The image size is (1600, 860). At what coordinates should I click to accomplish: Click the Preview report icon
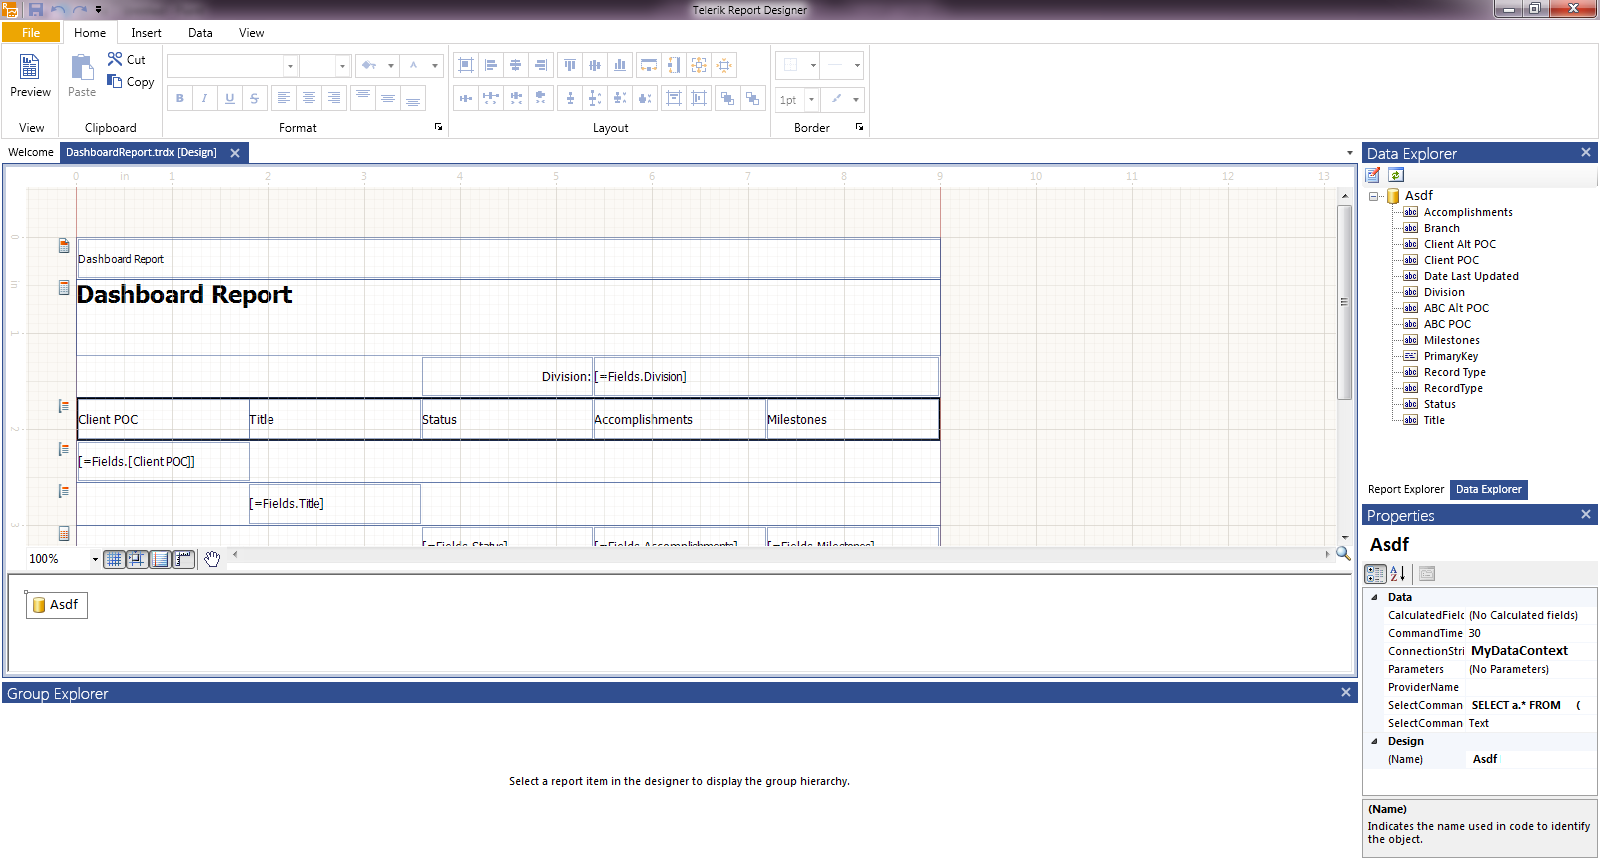tap(30, 67)
